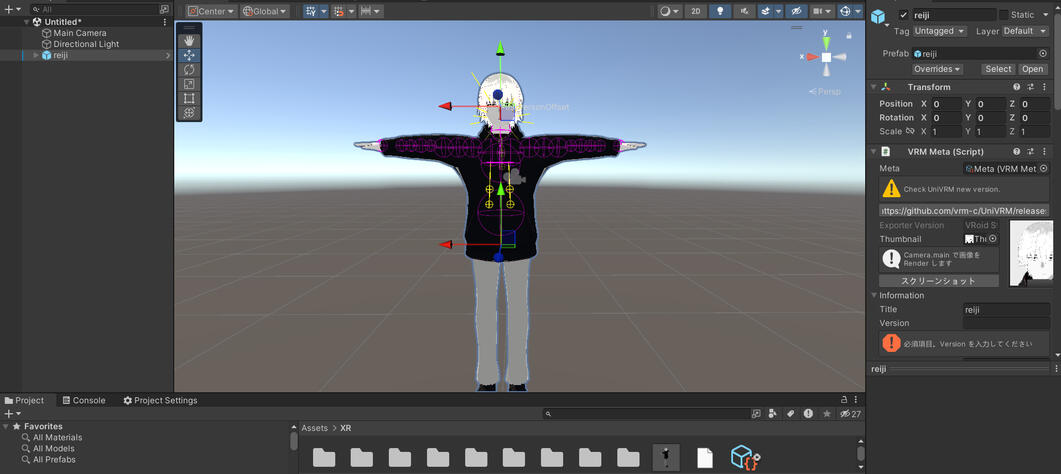Select the Rotate tool
The image size is (1061, 474).
coord(189,70)
